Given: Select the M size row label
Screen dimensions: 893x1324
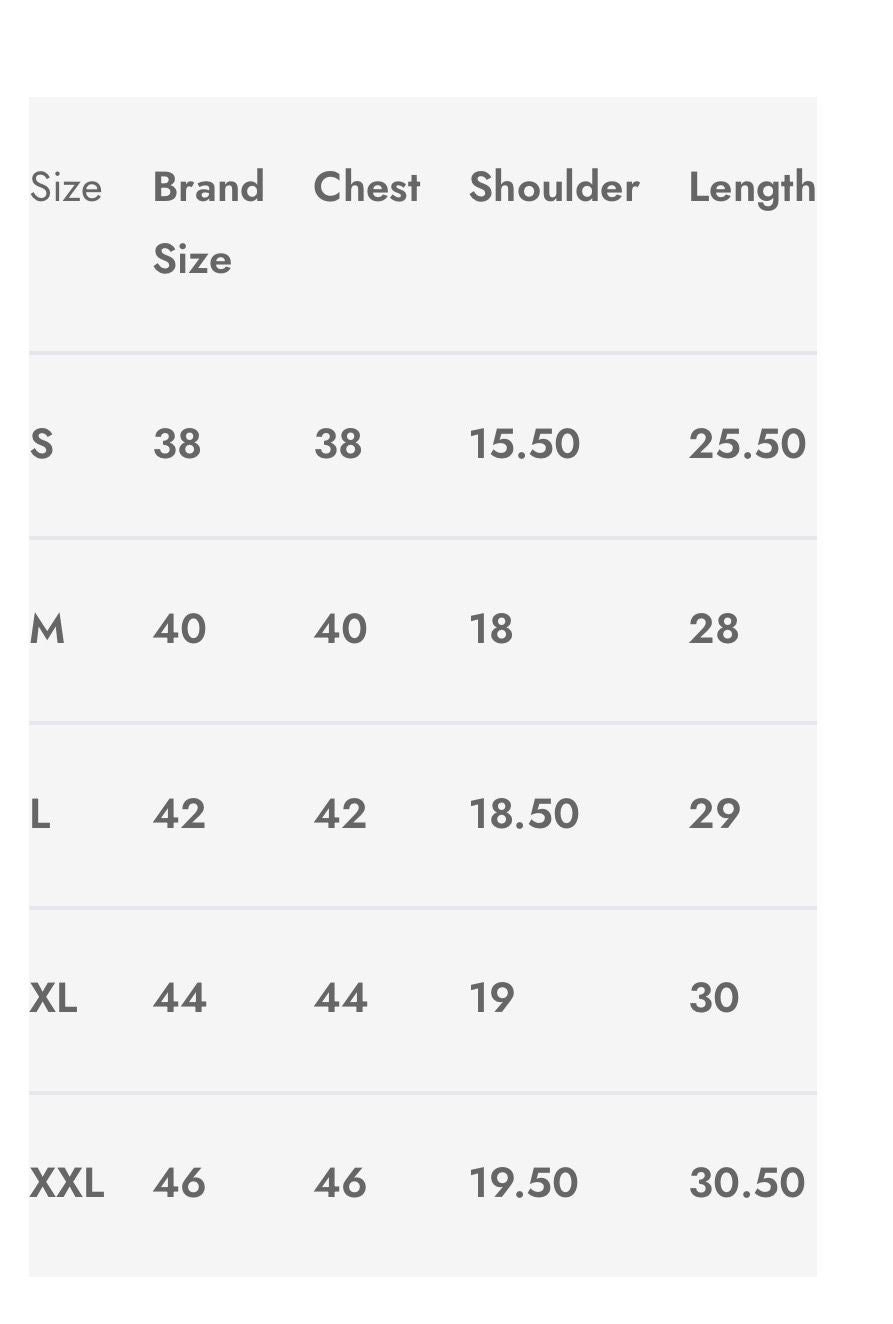Looking at the screenshot, I should pos(47,629).
